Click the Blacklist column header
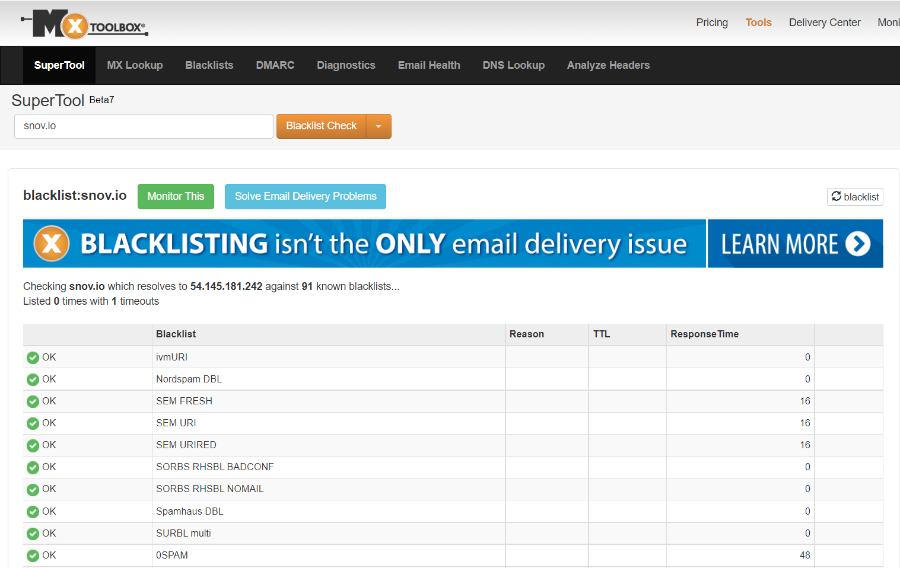The image size is (900, 568). 176,334
